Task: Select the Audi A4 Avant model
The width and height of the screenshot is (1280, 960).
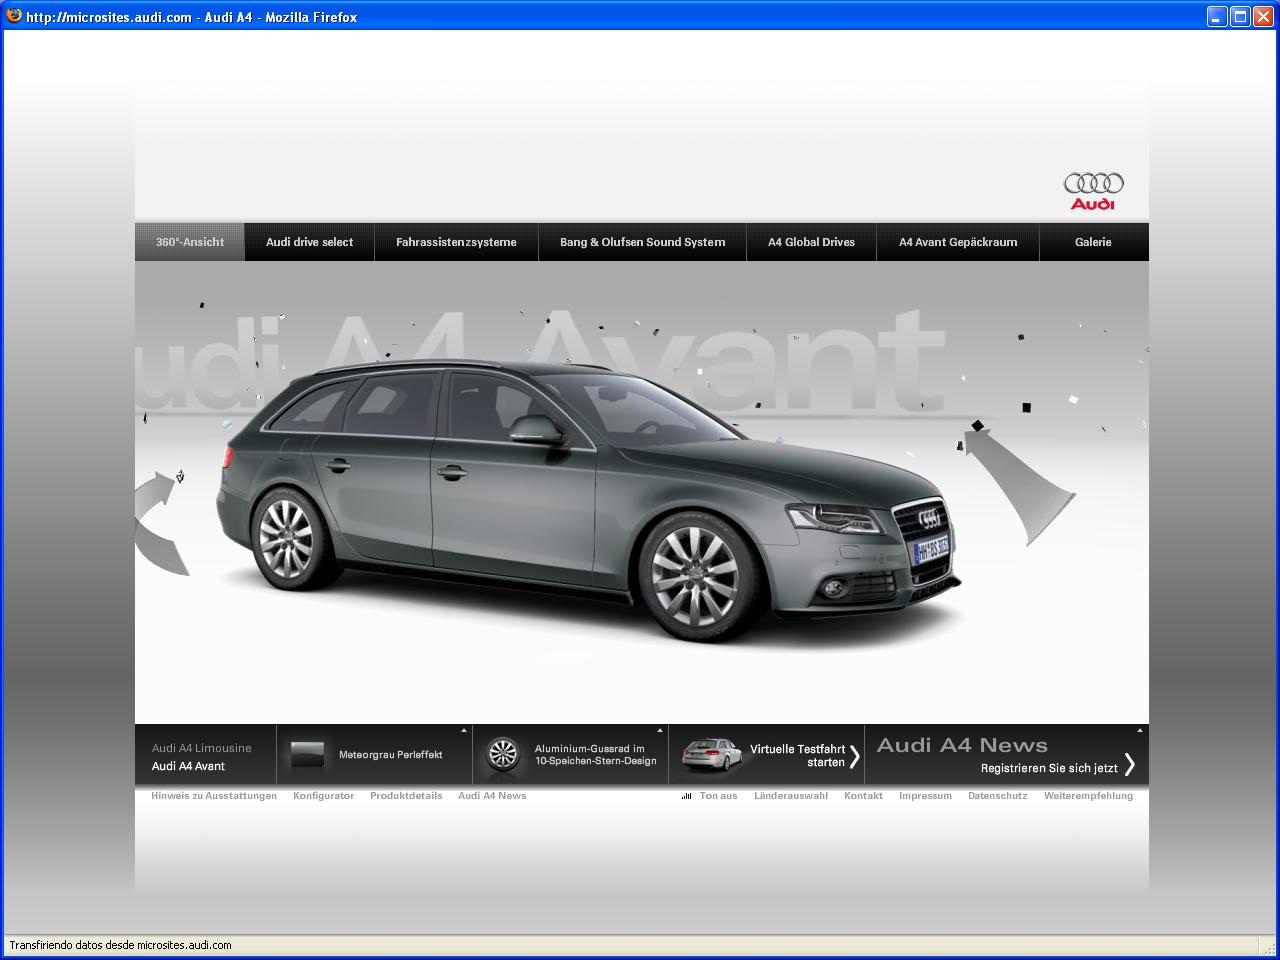Action: 188,766
